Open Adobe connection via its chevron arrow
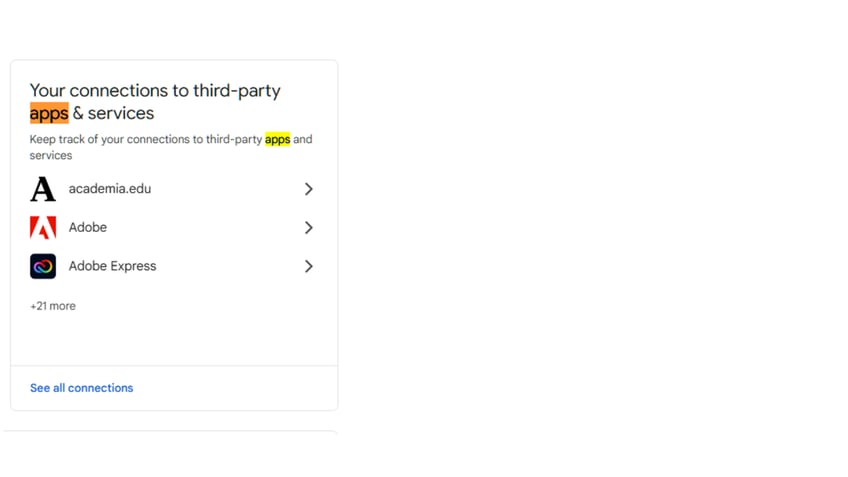This screenshot has height=477, width=848. pos(308,228)
